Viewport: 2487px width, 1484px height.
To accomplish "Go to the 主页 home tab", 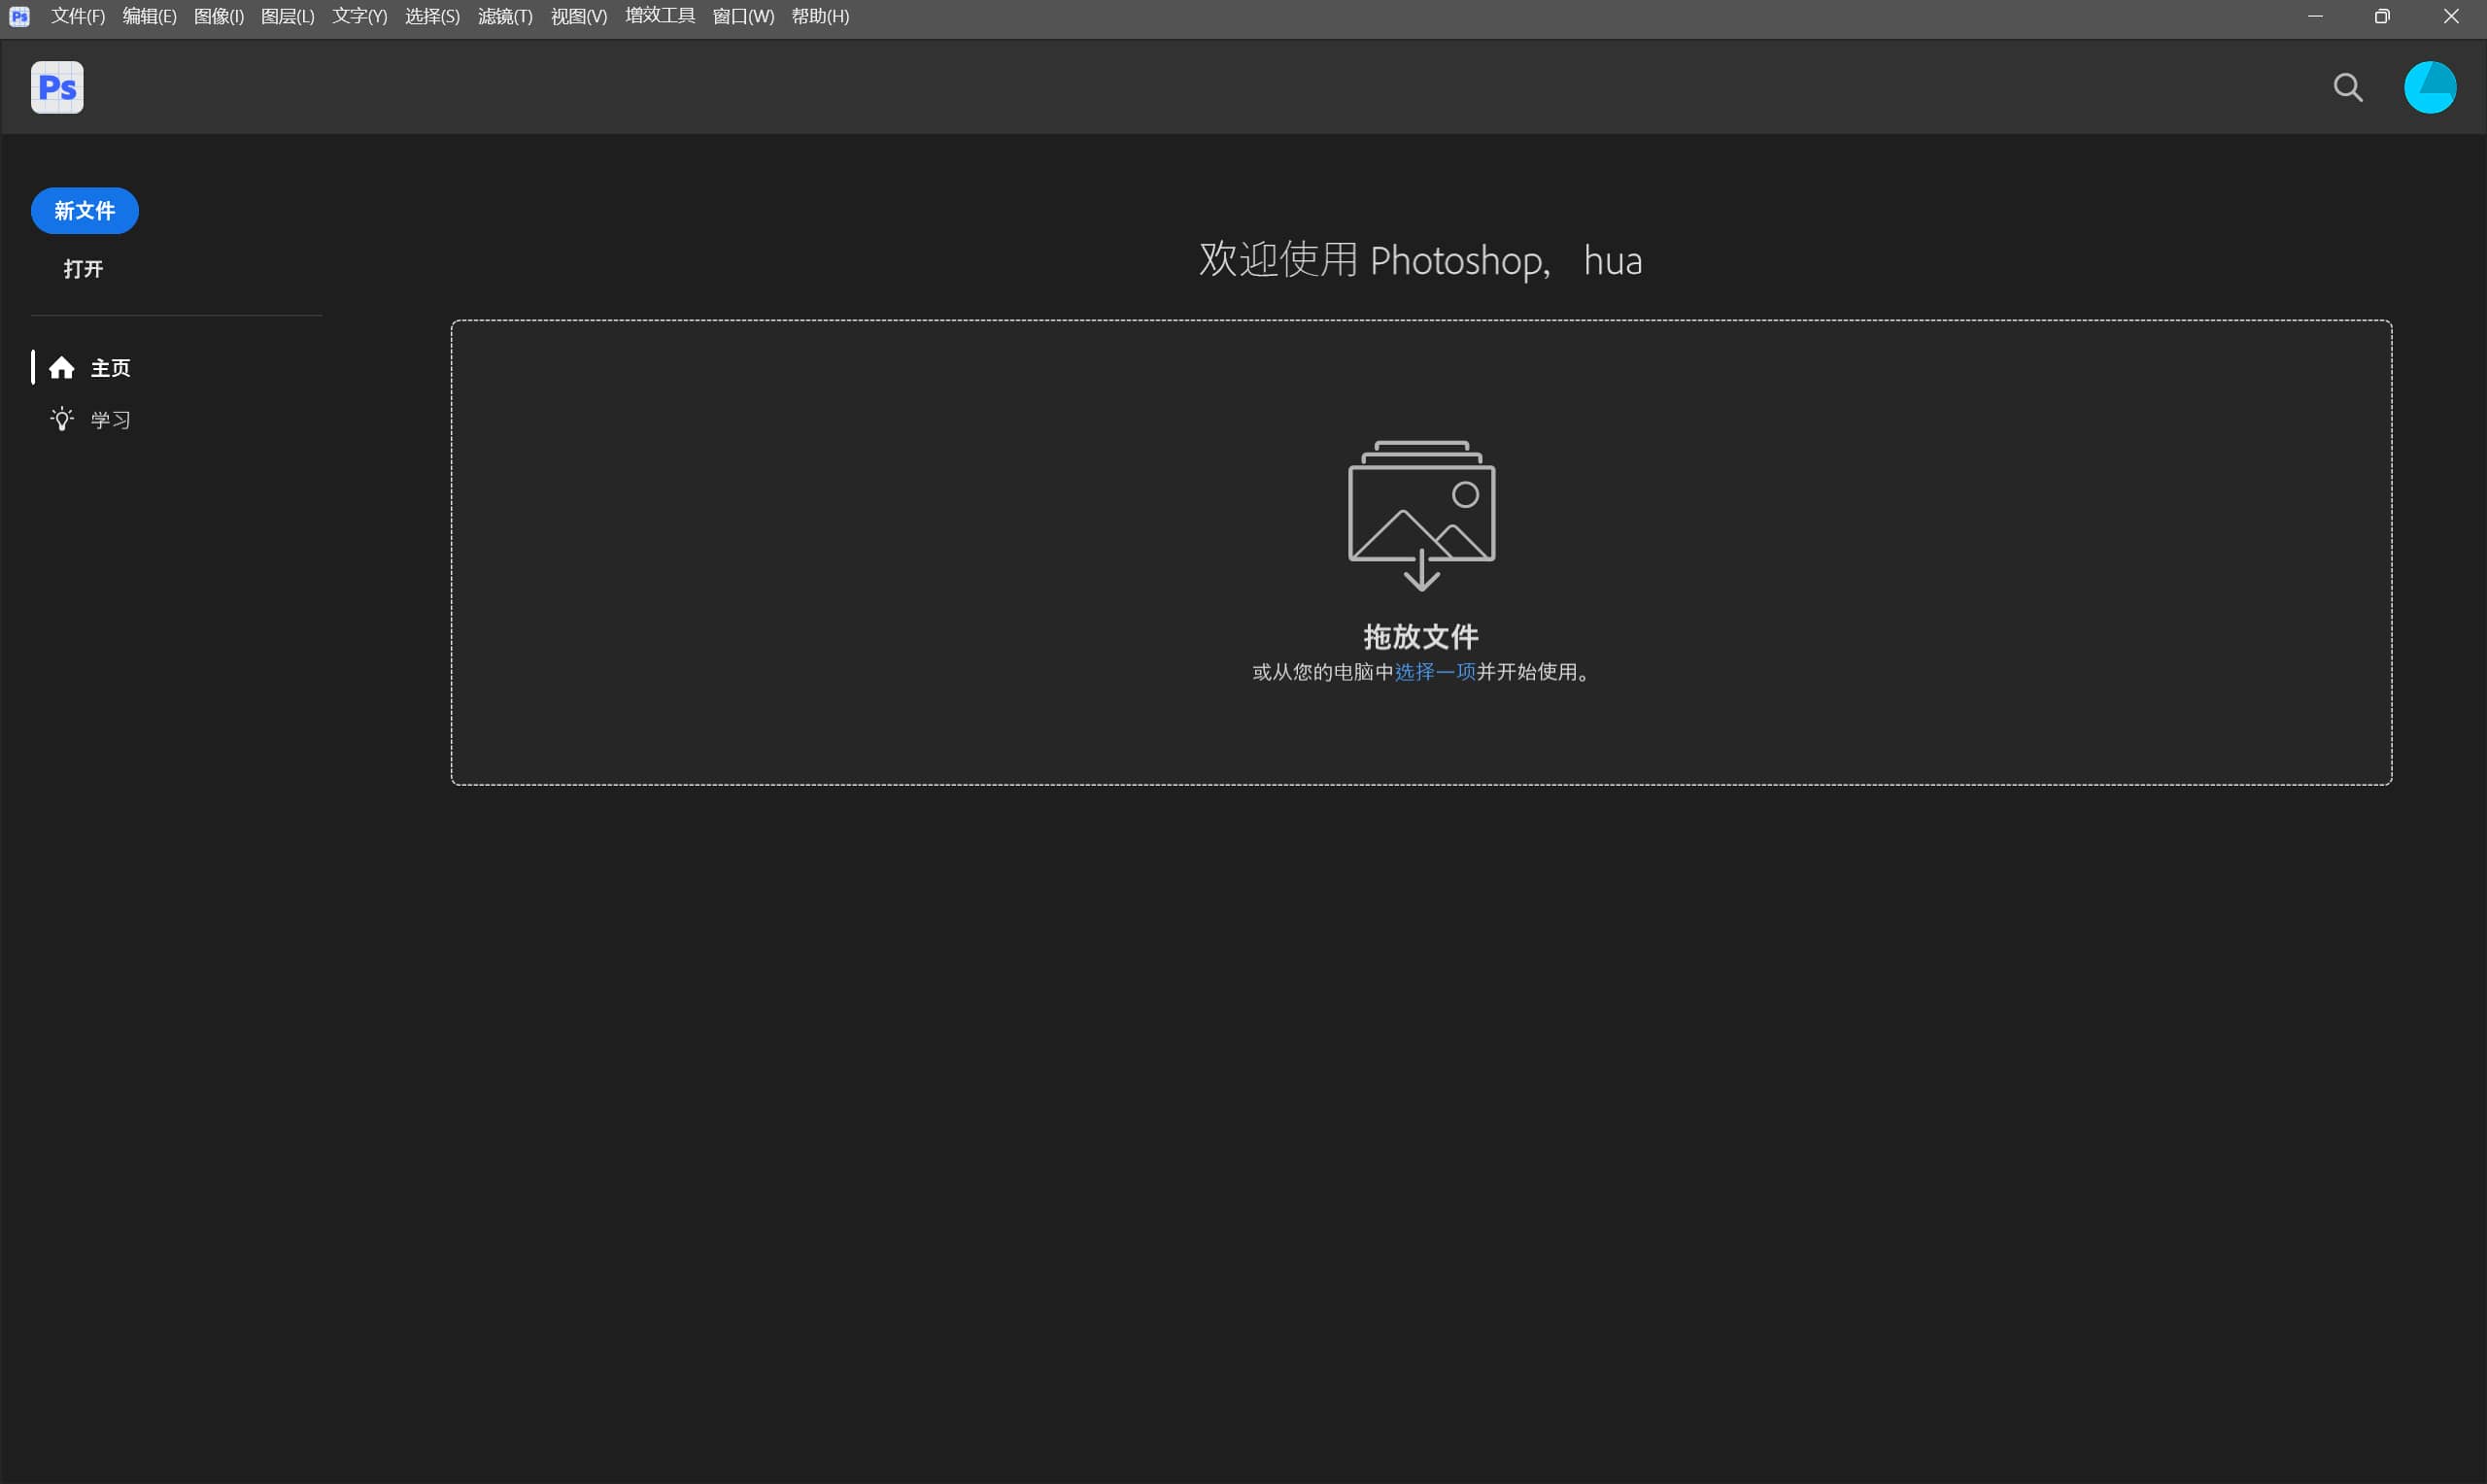I will 90,368.
